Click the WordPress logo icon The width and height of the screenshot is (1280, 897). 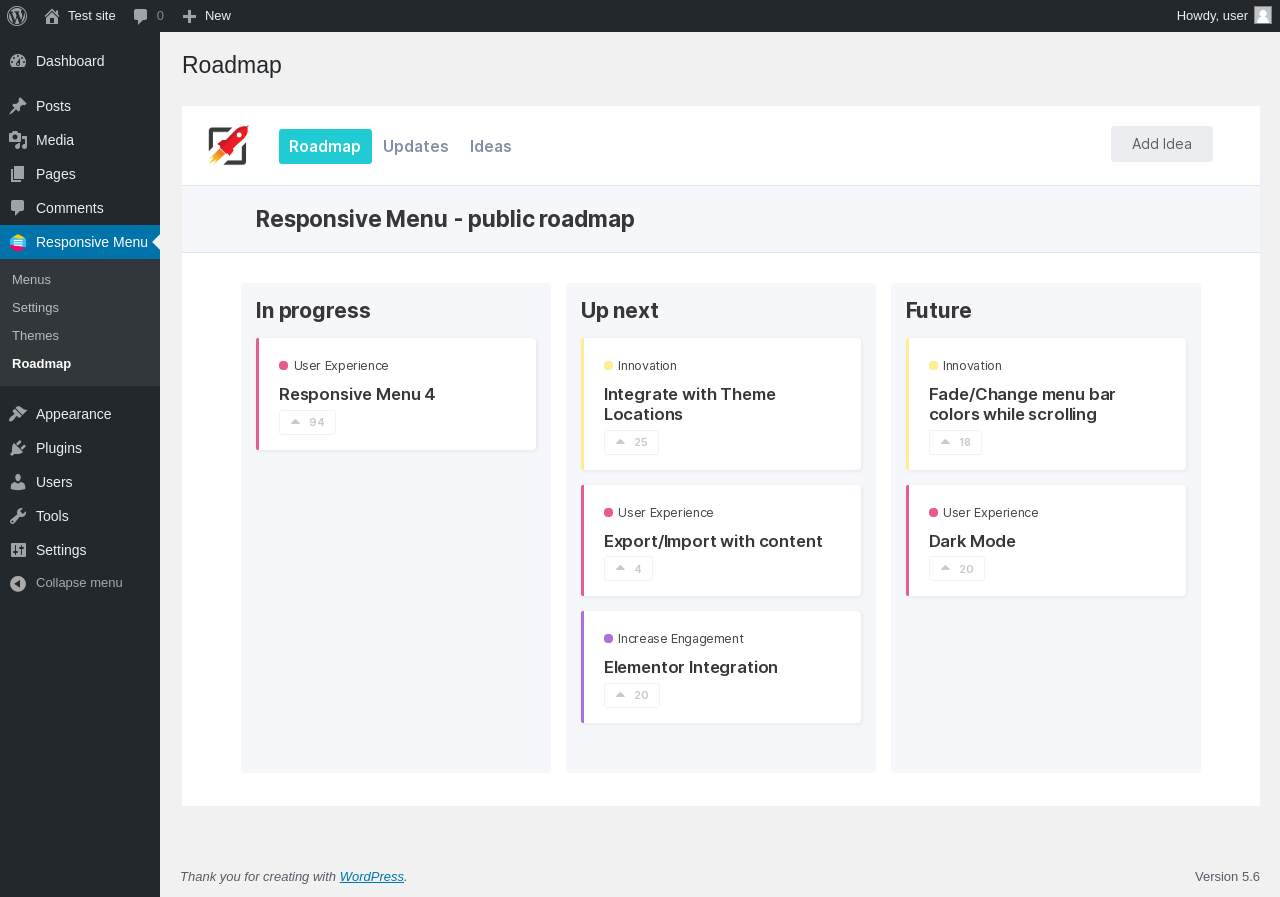click(17, 16)
